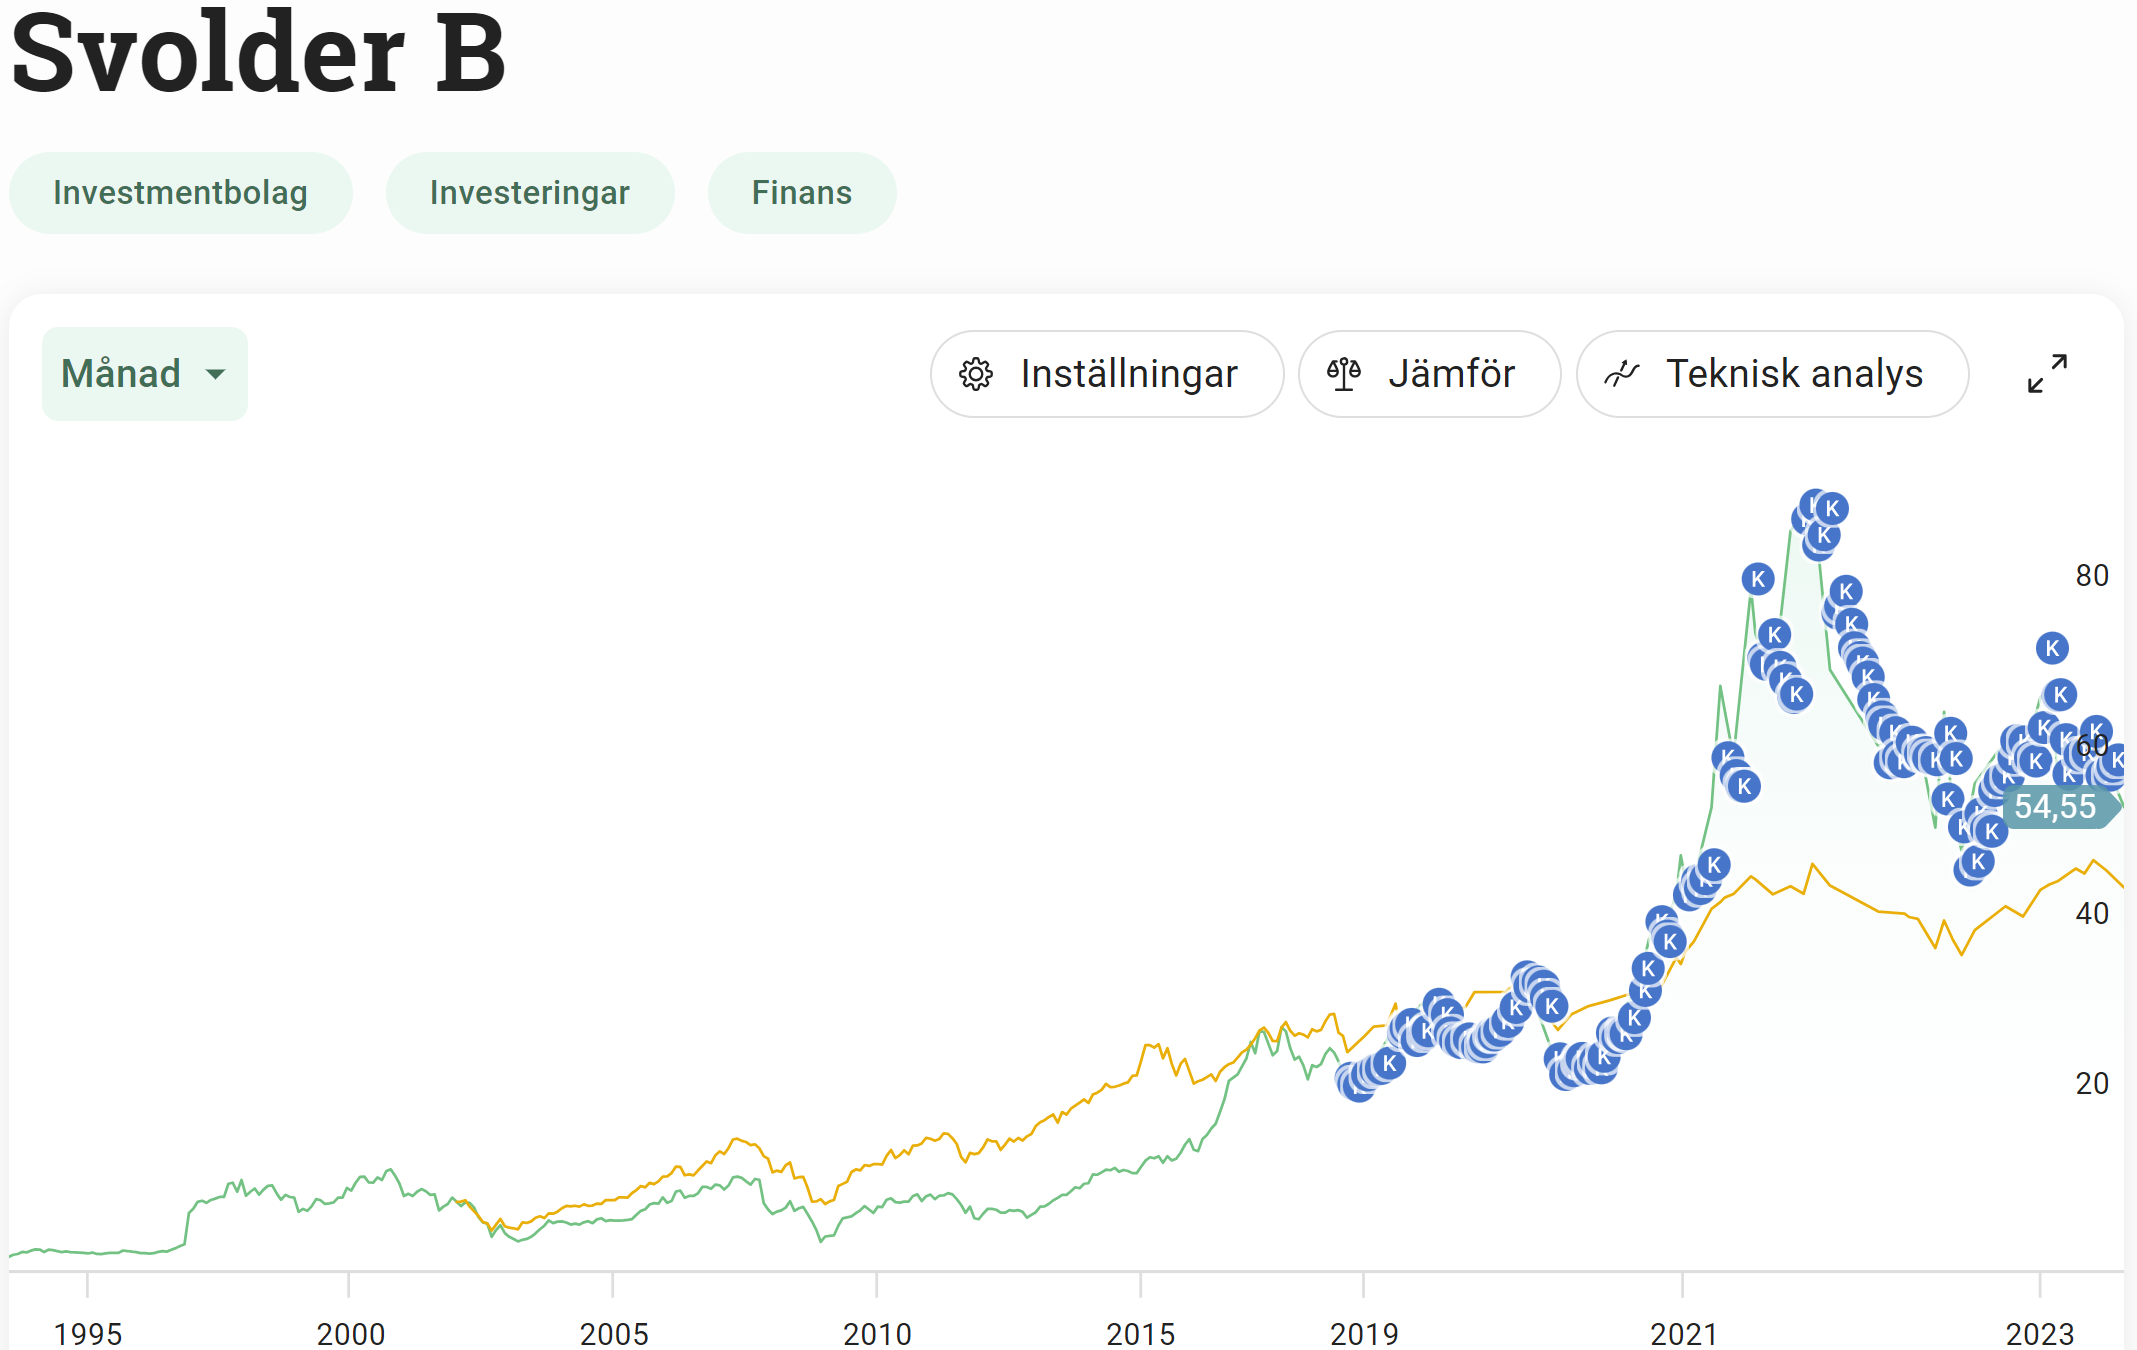
Task: Click the isolated topmost K marker near 2023
Action: [x=2052, y=648]
